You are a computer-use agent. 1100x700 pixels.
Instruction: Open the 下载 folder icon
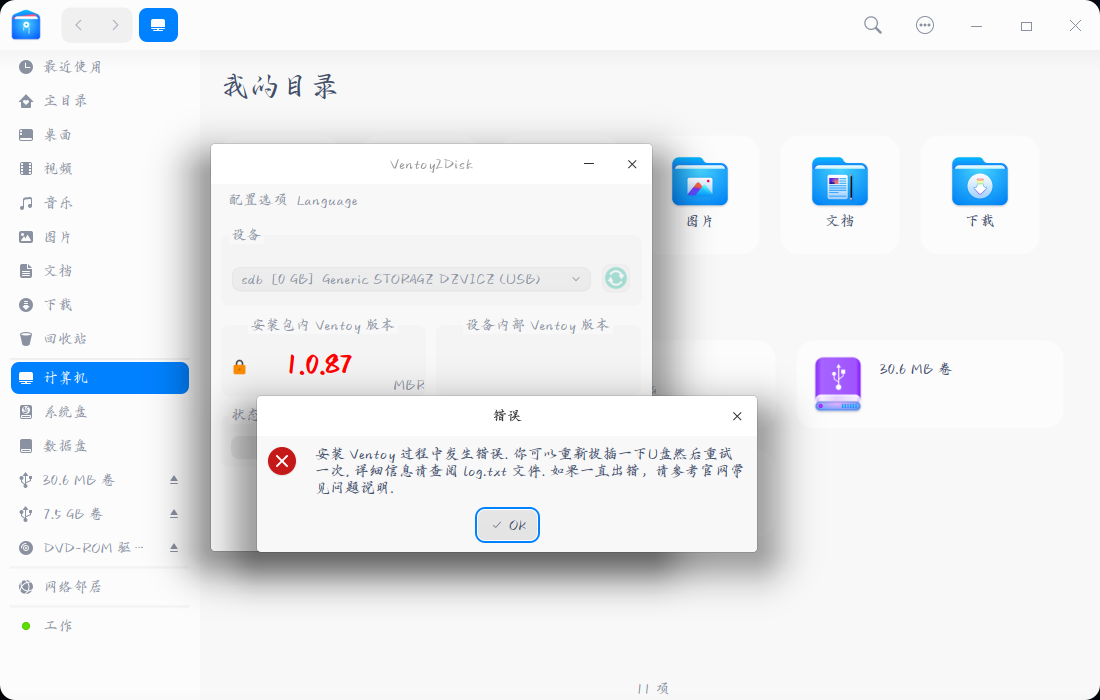coord(979,183)
